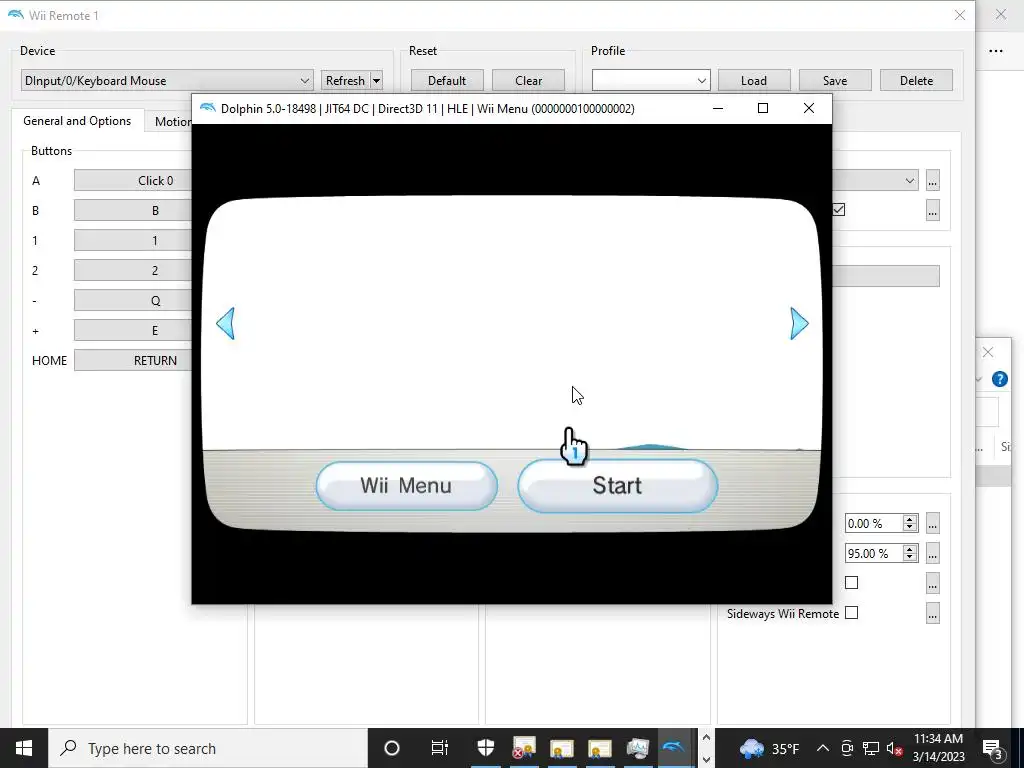Save the current profile

[x=835, y=80]
